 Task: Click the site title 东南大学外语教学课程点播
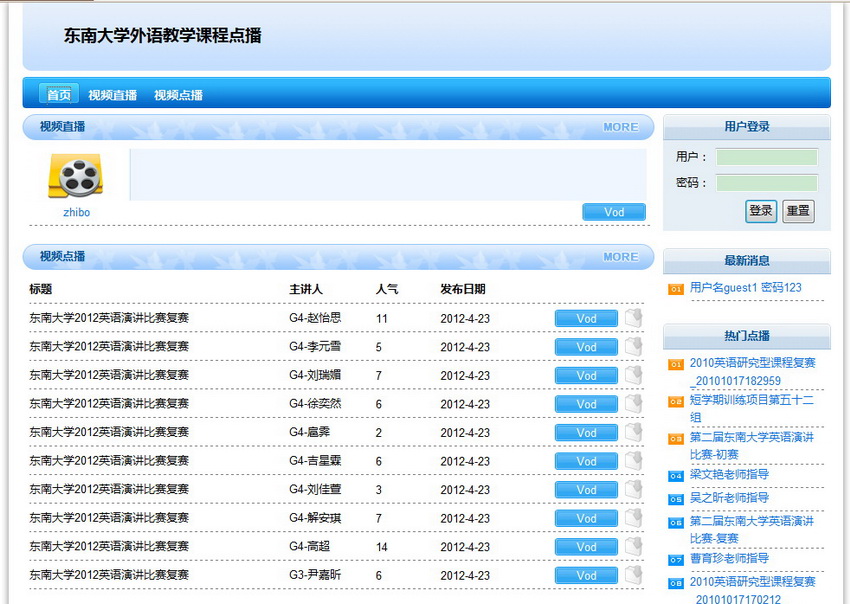click(x=163, y=36)
